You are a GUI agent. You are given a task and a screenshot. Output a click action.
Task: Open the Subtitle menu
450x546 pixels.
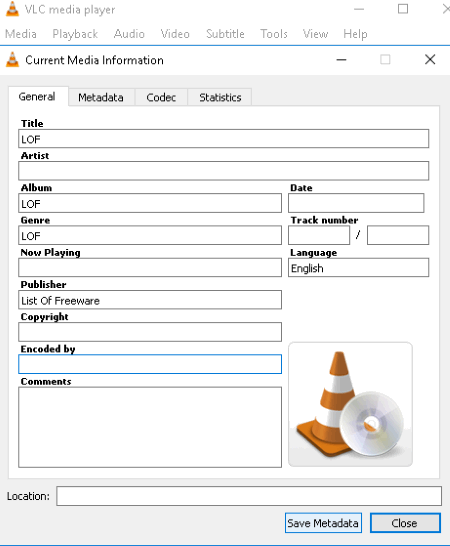225,34
